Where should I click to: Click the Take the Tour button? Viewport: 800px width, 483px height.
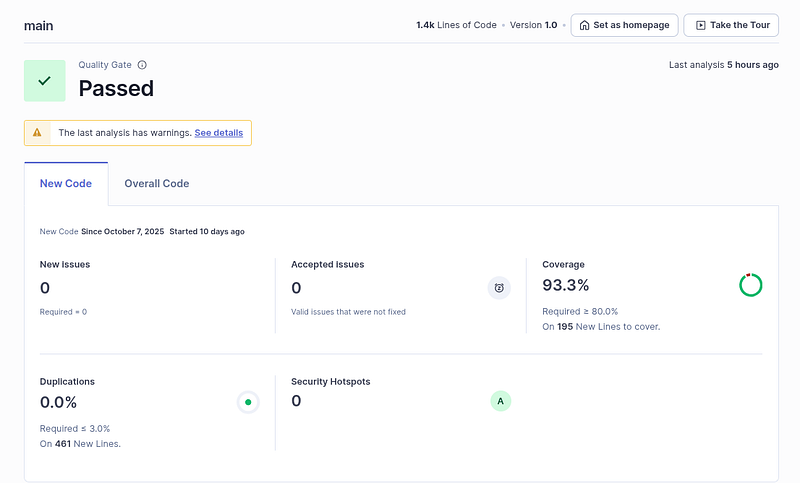pyautogui.click(x=731, y=25)
